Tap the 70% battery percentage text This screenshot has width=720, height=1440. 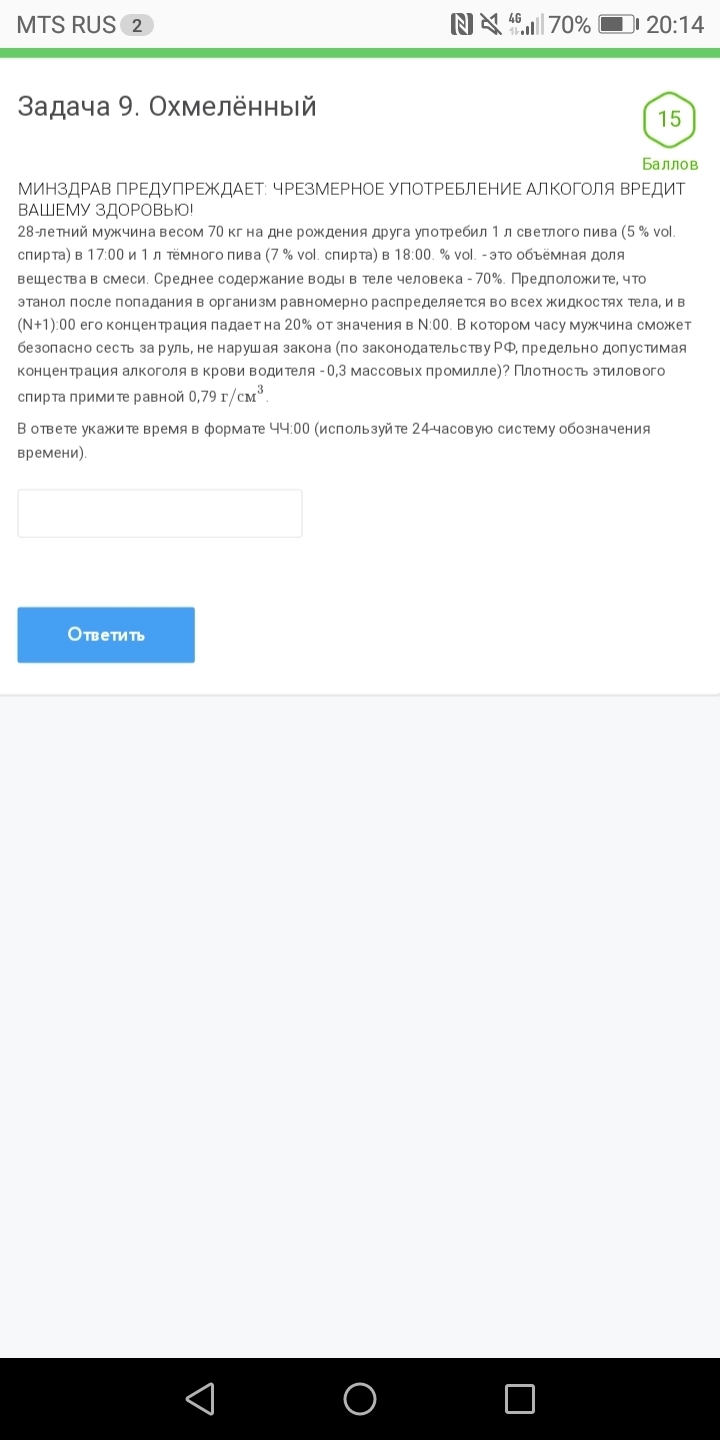pyautogui.click(x=569, y=25)
